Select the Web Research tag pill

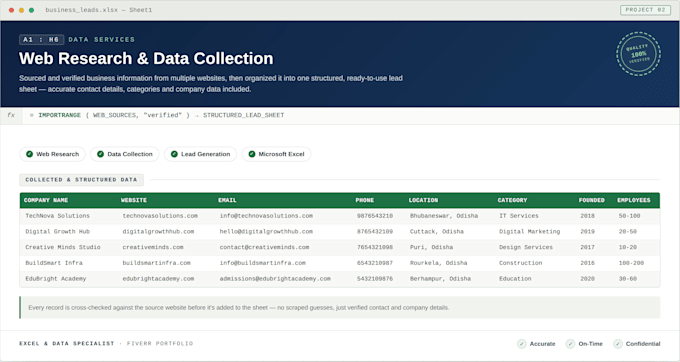click(x=52, y=154)
